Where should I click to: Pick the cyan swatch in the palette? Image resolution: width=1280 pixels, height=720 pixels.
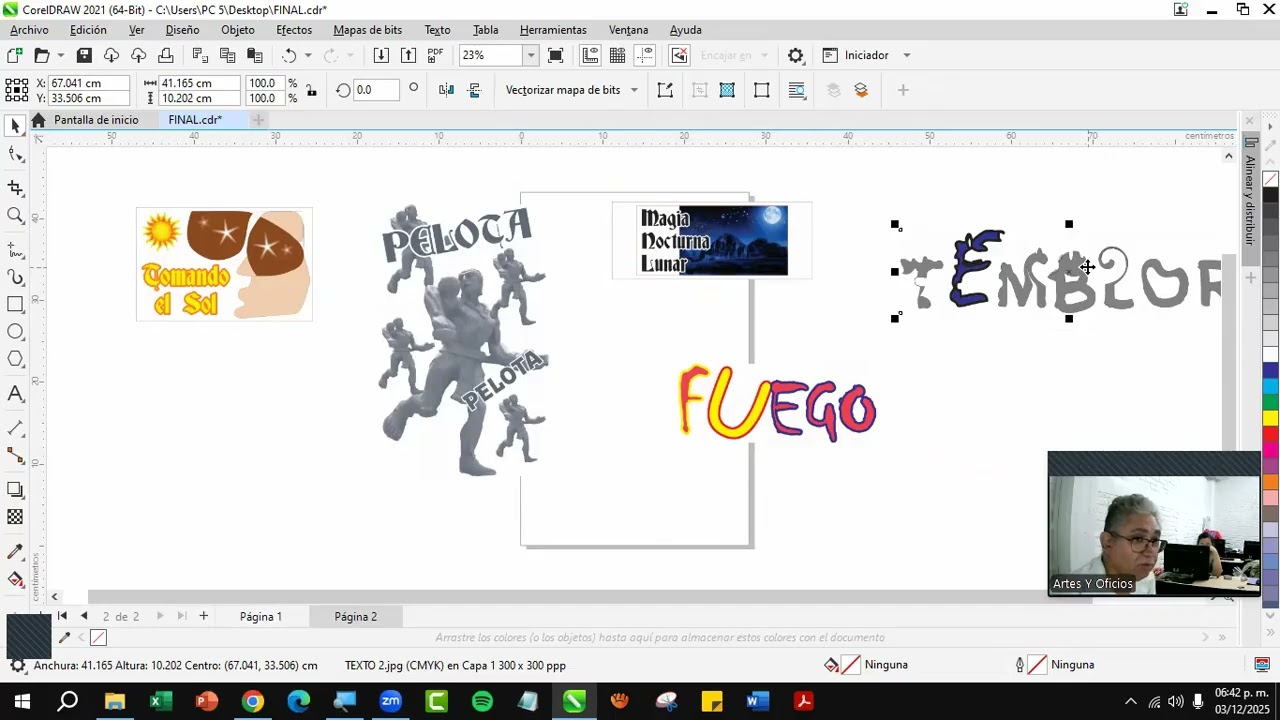1270,386
